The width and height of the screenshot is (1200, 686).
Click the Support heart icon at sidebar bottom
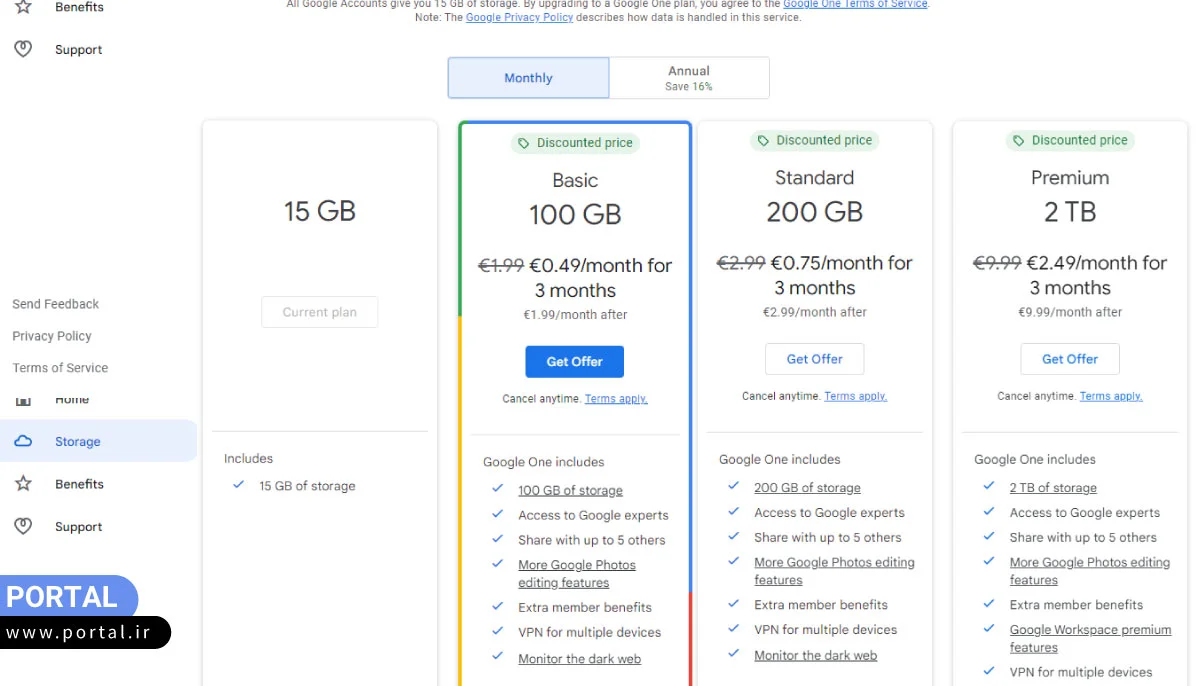point(23,526)
